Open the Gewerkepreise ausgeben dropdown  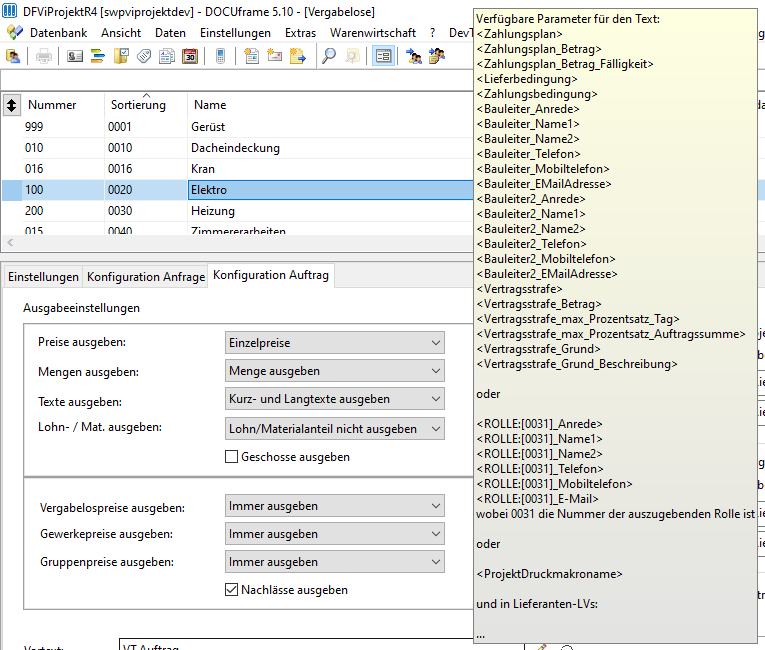335,534
